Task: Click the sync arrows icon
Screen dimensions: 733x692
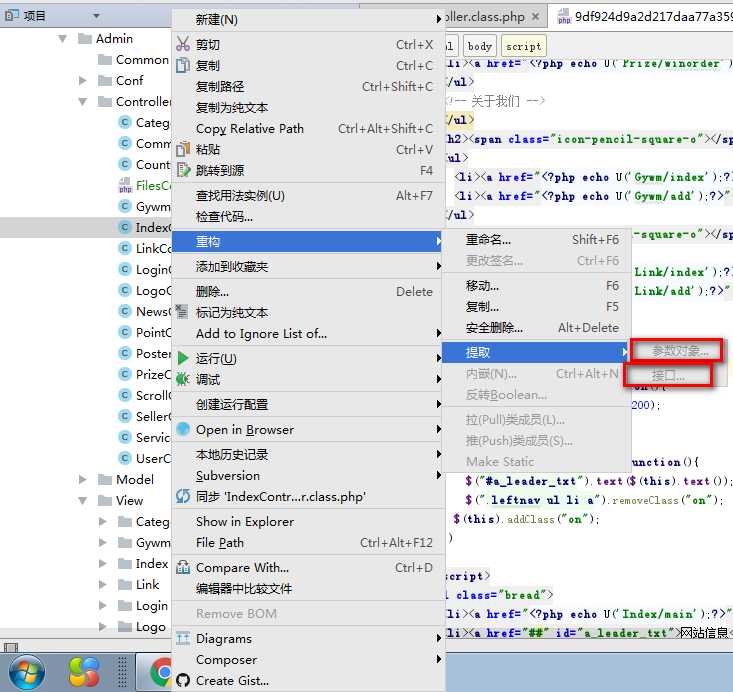Action: tap(183, 496)
